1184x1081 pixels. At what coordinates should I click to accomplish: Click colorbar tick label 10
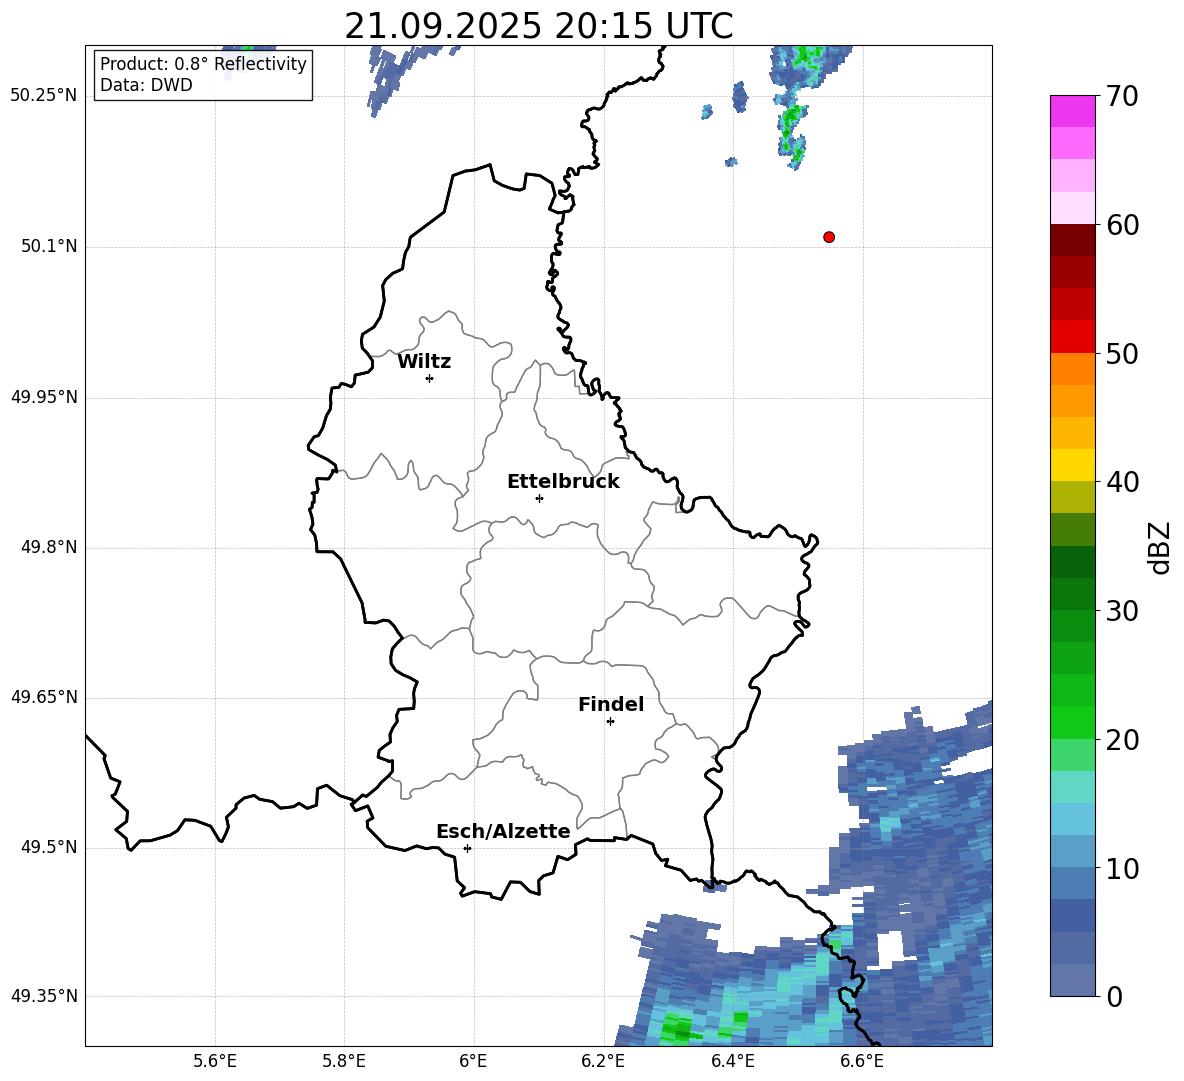pos(1122,868)
